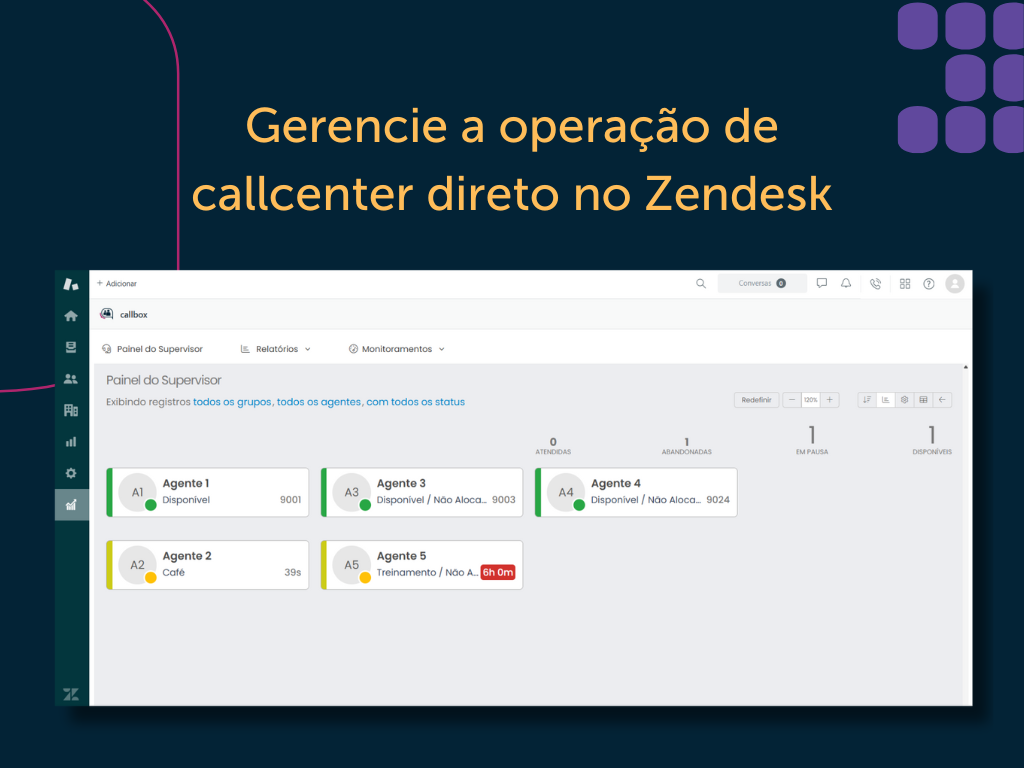Expand the Monitoramentos dropdown menu
This screenshot has height=768, width=1024.
coord(396,349)
